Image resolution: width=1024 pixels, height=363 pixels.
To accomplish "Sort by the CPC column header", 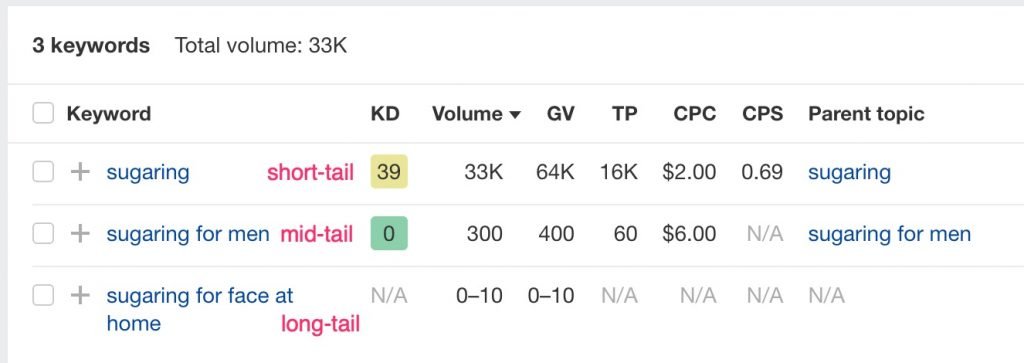I will (695, 114).
